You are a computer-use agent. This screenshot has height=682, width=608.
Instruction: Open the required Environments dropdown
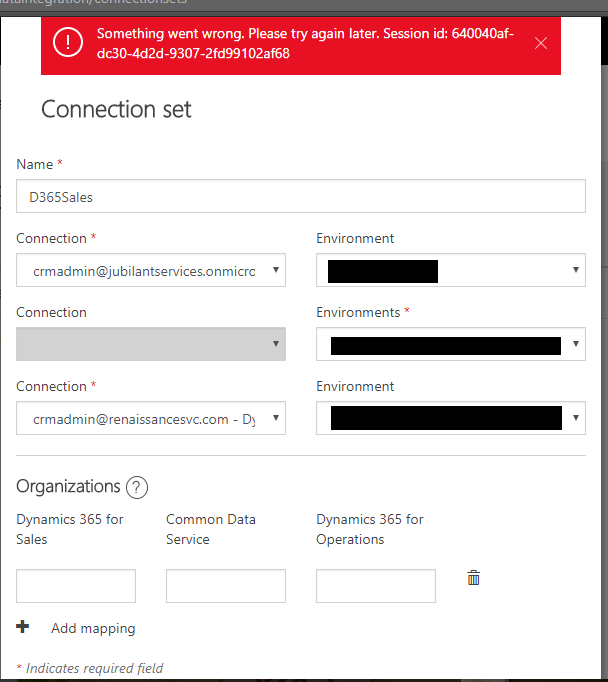click(451, 344)
